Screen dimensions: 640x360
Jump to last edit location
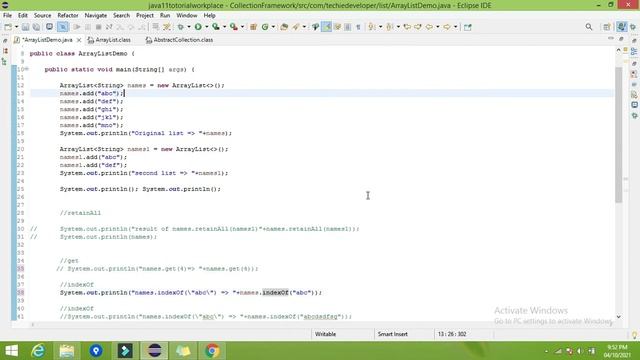coord(407,27)
